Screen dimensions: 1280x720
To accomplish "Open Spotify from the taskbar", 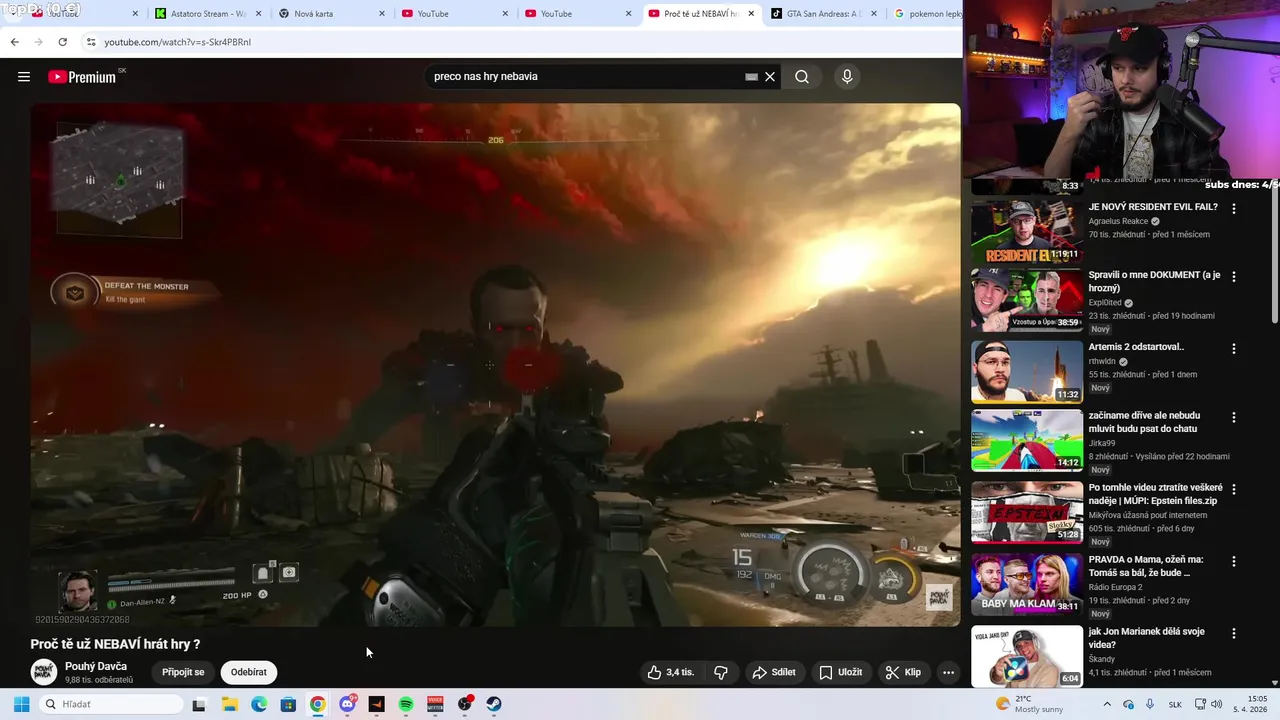I will pos(406,704).
